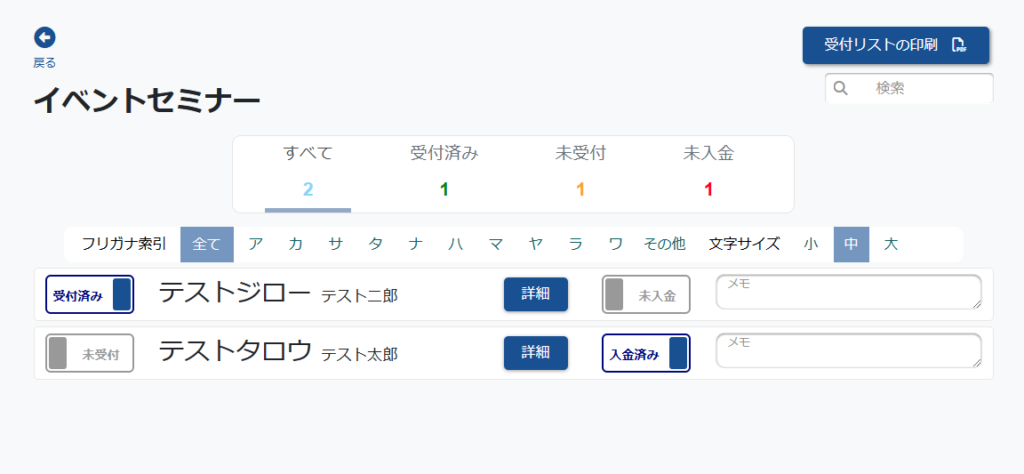Set text size to 小
Image resolution: width=1024 pixels, height=474 pixels.
click(x=811, y=245)
